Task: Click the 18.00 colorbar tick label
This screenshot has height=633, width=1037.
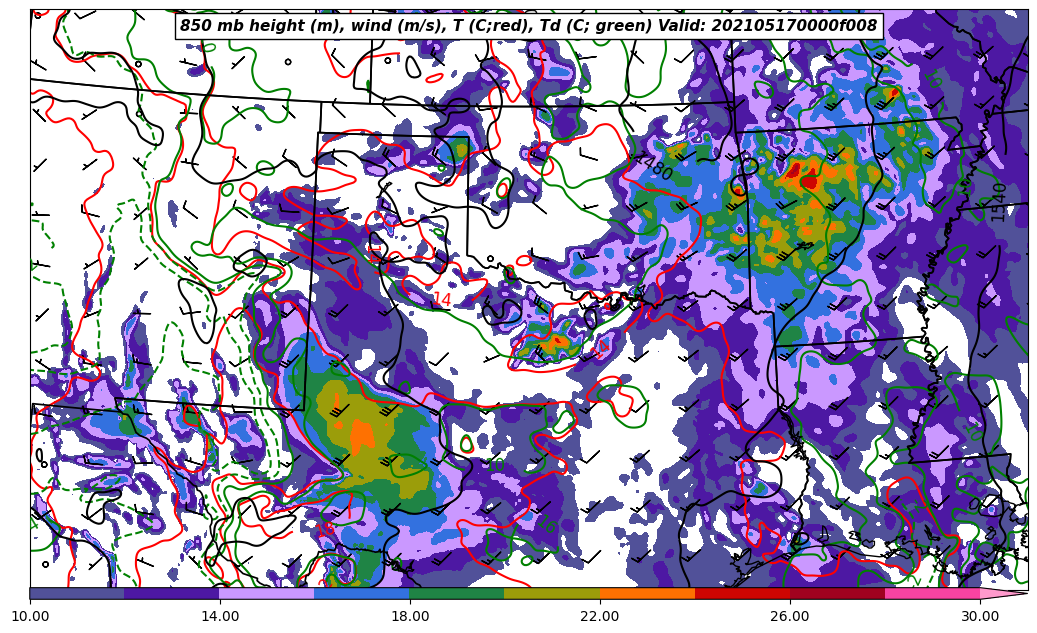Action: (410, 616)
